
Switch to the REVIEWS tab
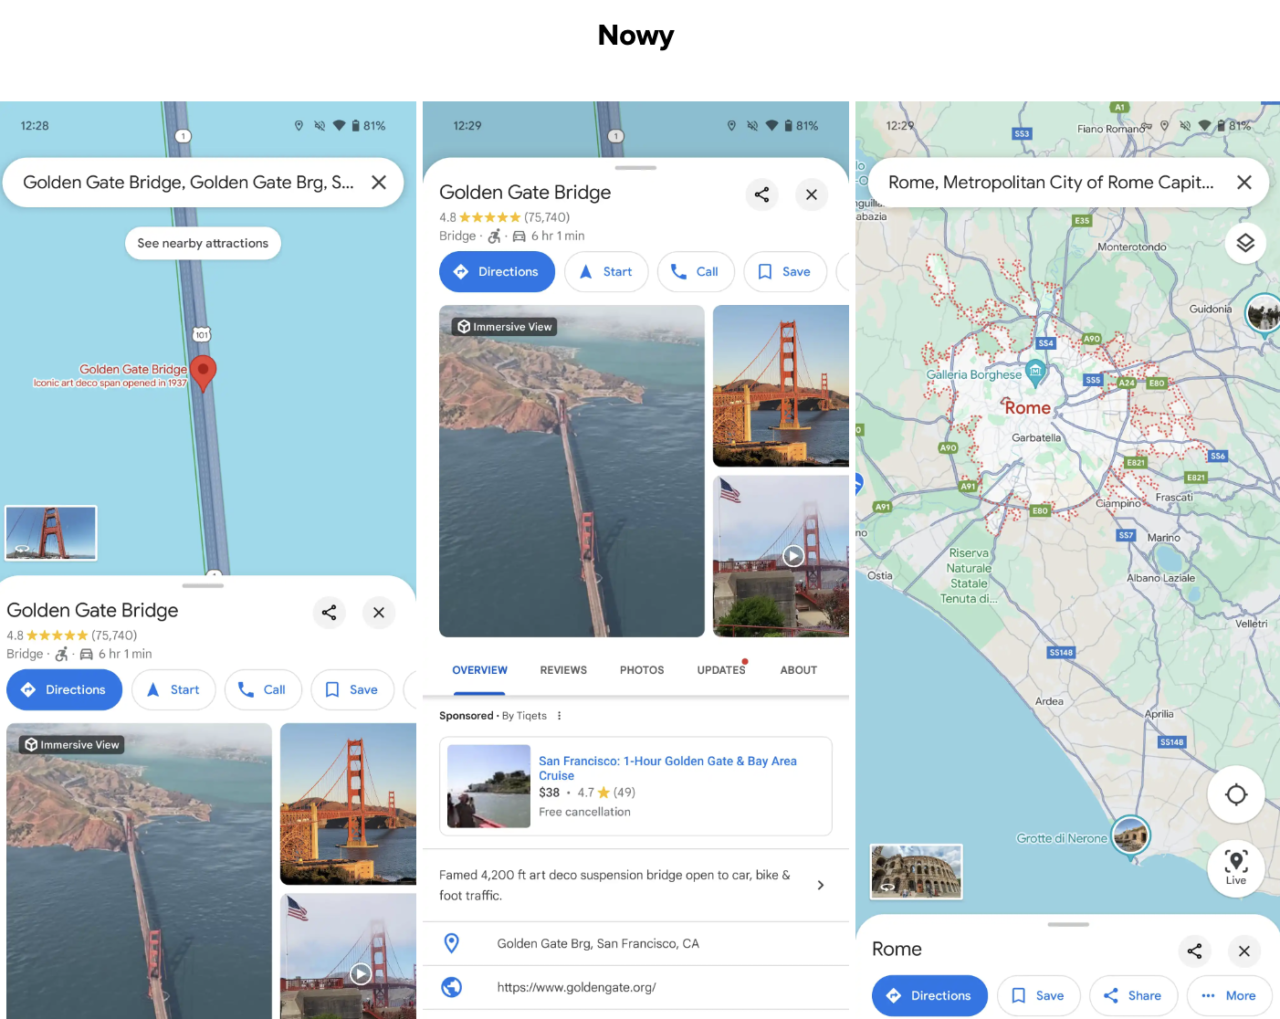coord(563,670)
